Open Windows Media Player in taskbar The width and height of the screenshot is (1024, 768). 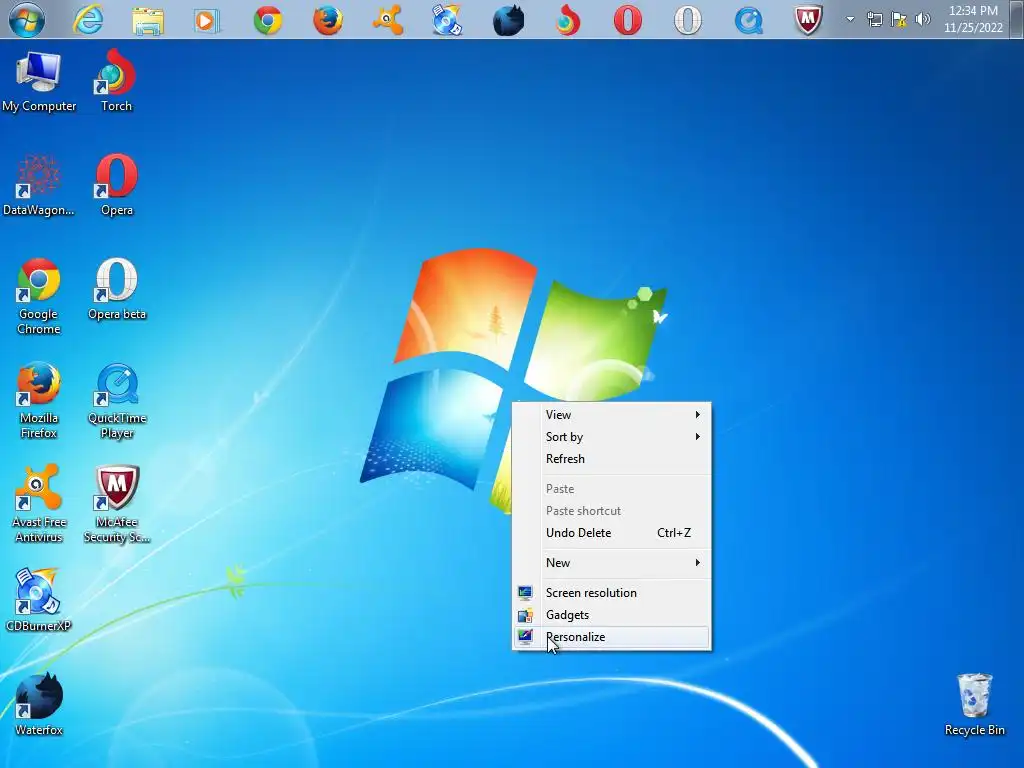tap(206, 20)
